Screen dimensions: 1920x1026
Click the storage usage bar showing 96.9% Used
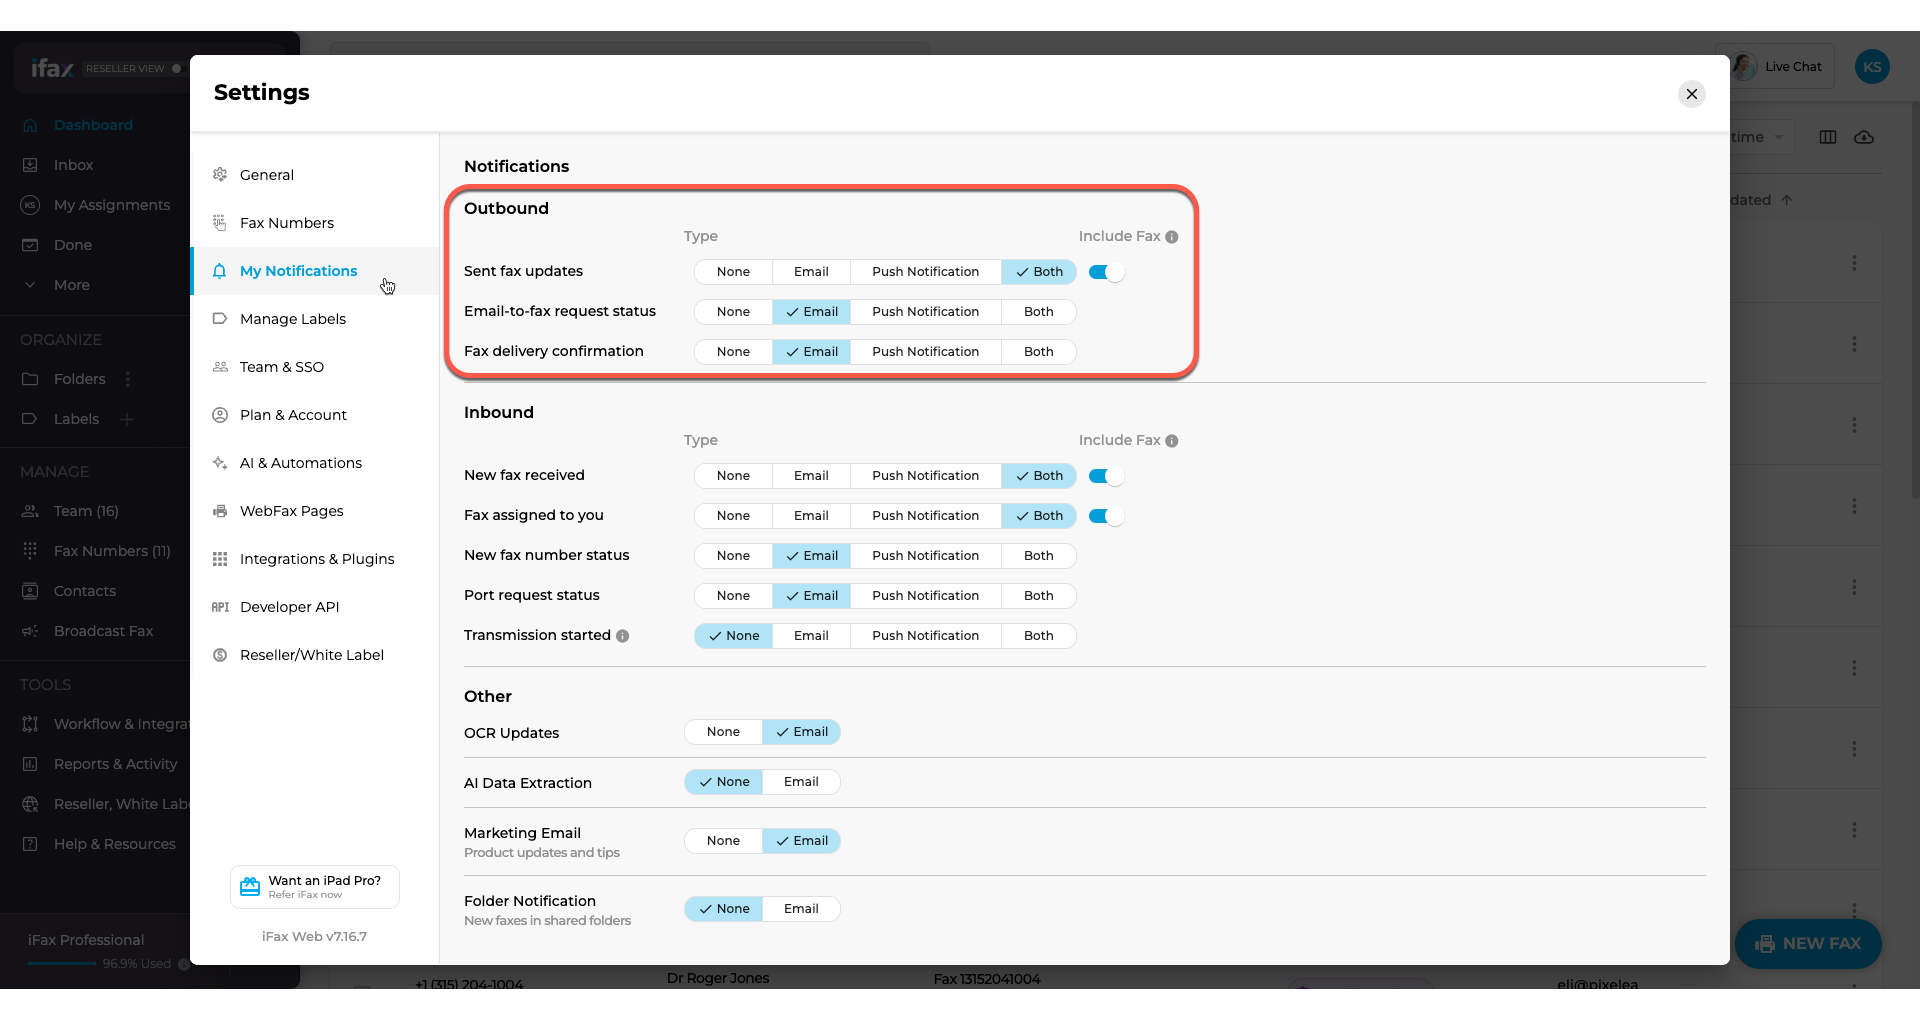pos(60,964)
